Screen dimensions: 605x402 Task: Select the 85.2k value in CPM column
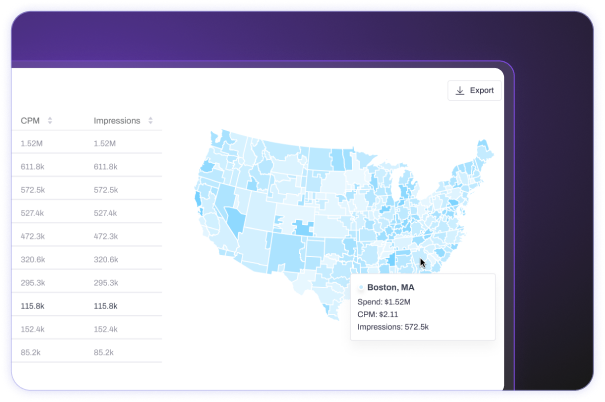pos(31,351)
